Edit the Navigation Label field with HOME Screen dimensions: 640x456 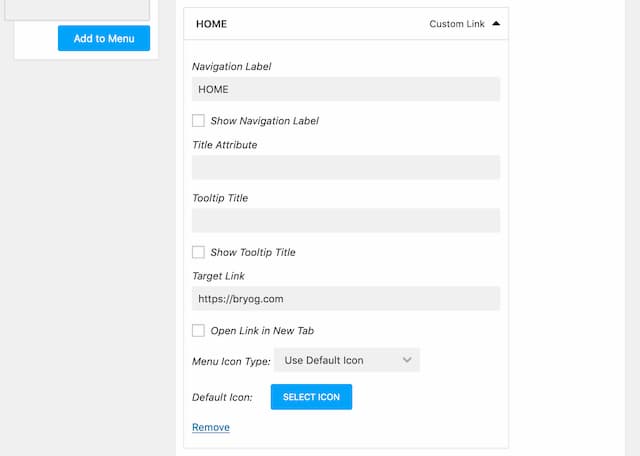(346, 89)
